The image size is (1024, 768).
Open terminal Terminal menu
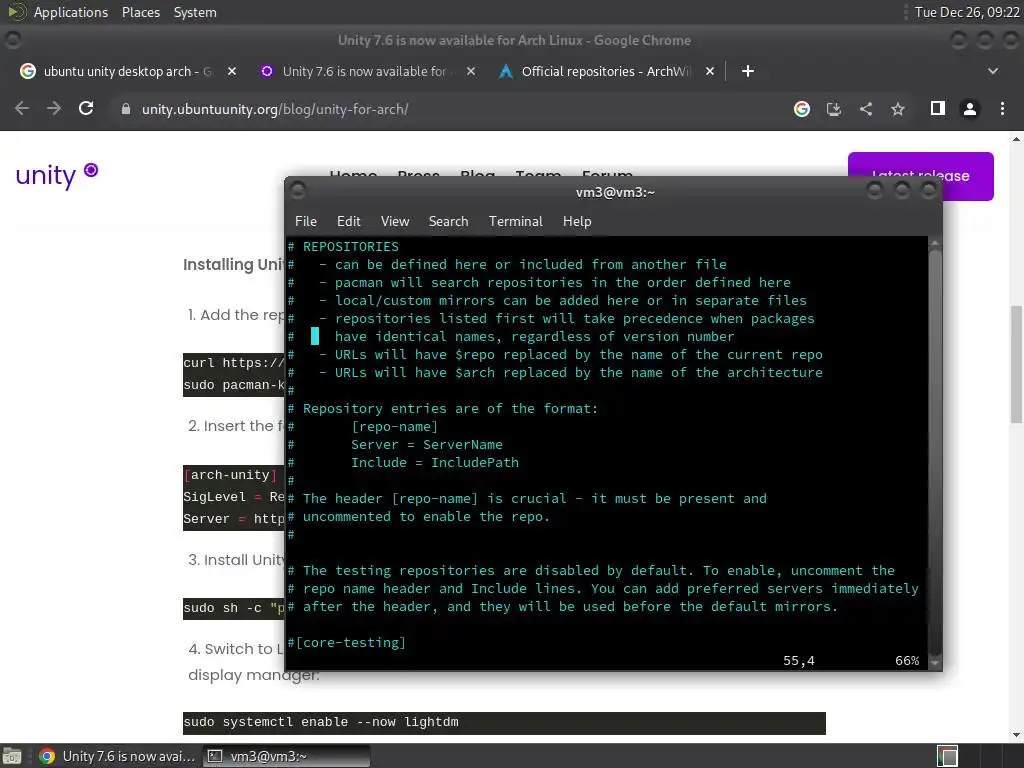pyautogui.click(x=515, y=221)
